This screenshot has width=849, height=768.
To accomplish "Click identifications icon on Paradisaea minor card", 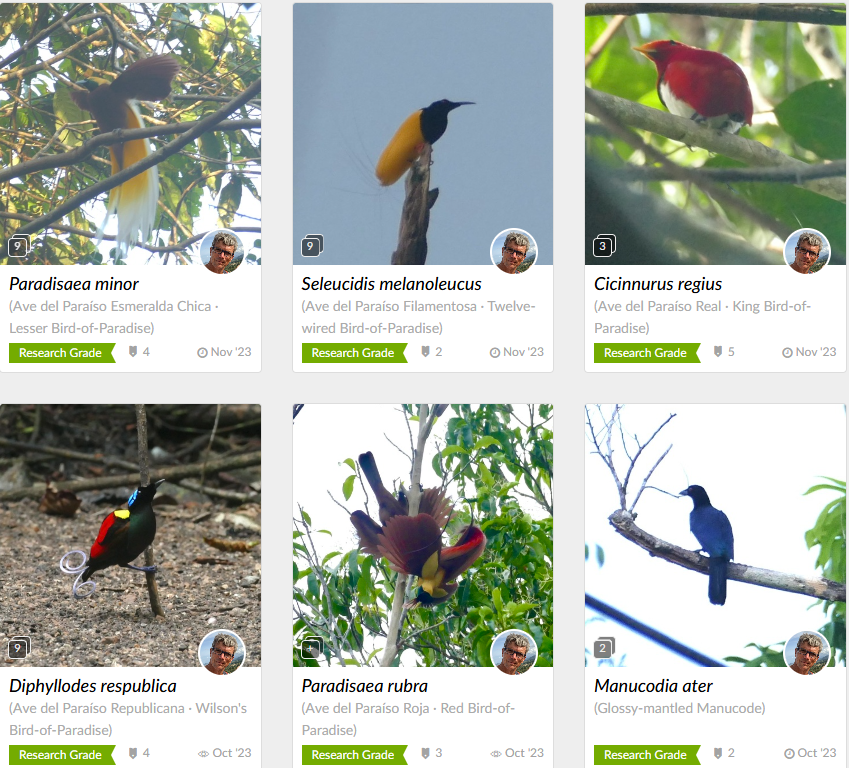I will pyautogui.click(x=133, y=352).
